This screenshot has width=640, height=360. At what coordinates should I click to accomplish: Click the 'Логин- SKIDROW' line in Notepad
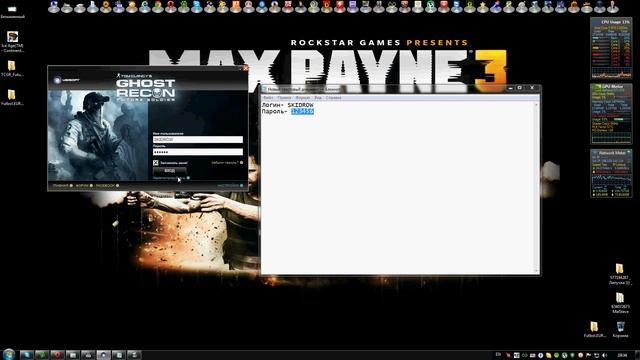(x=288, y=105)
